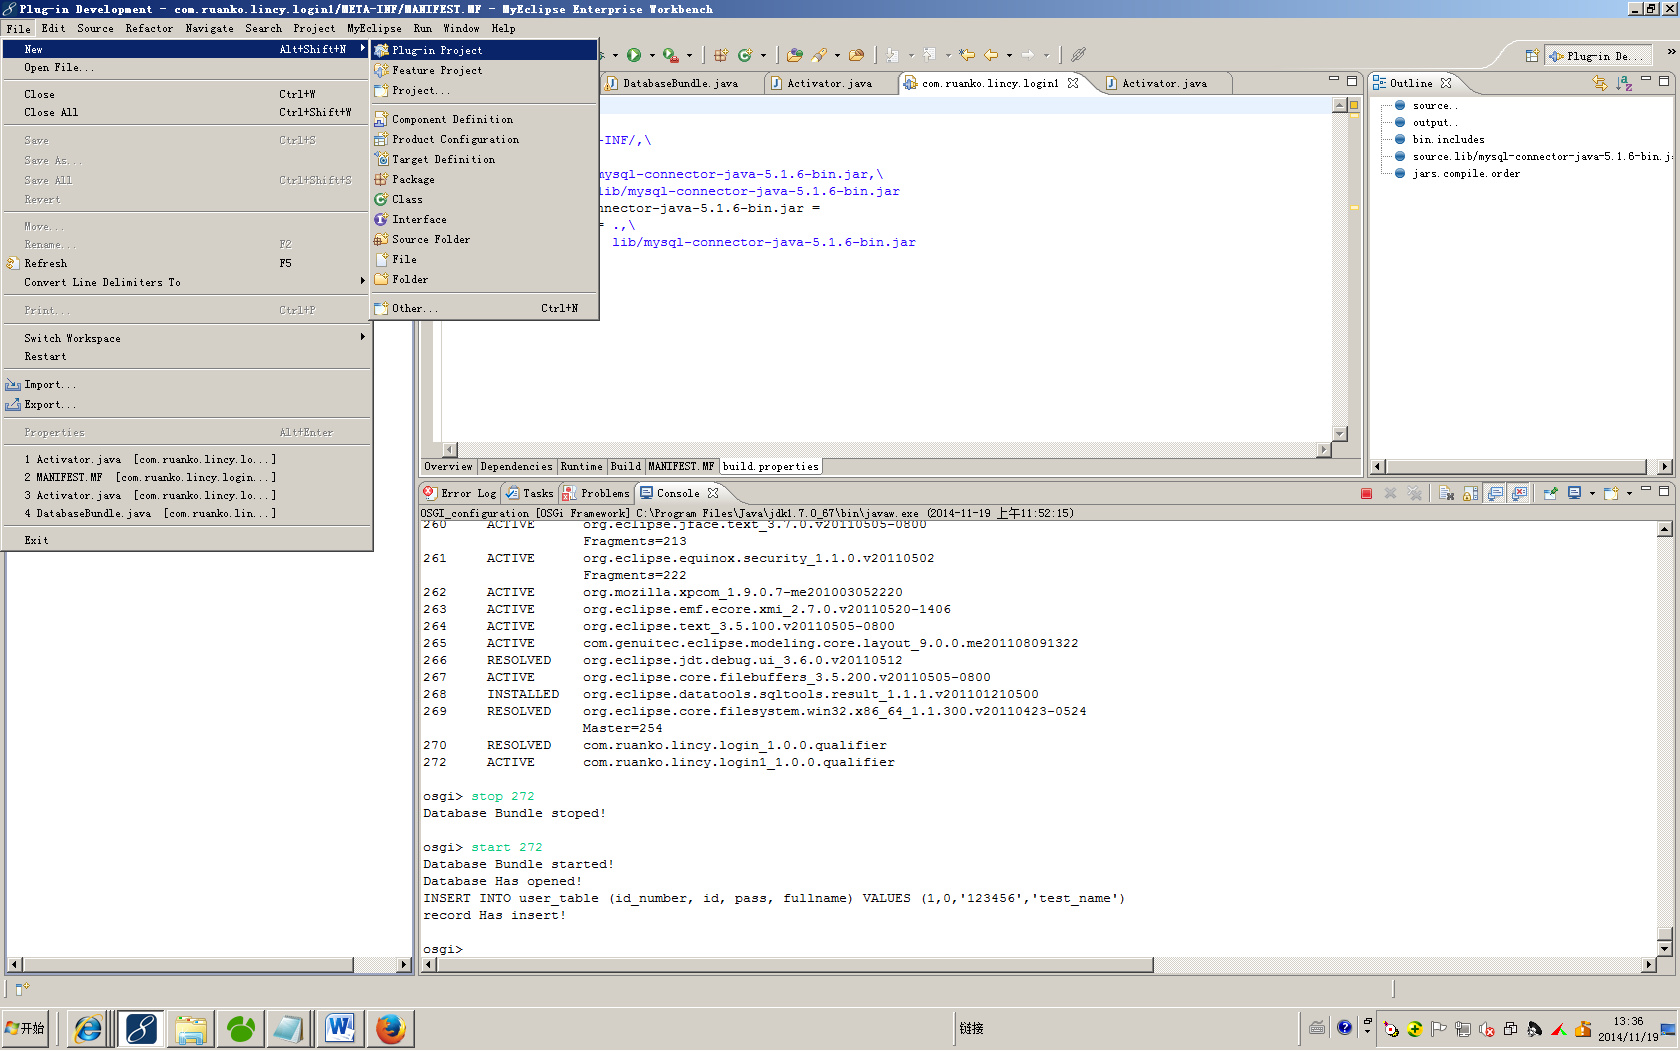
Task: Expand the Convert Line Delimiters To submenu
Action: pyautogui.click(x=186, y=282)
